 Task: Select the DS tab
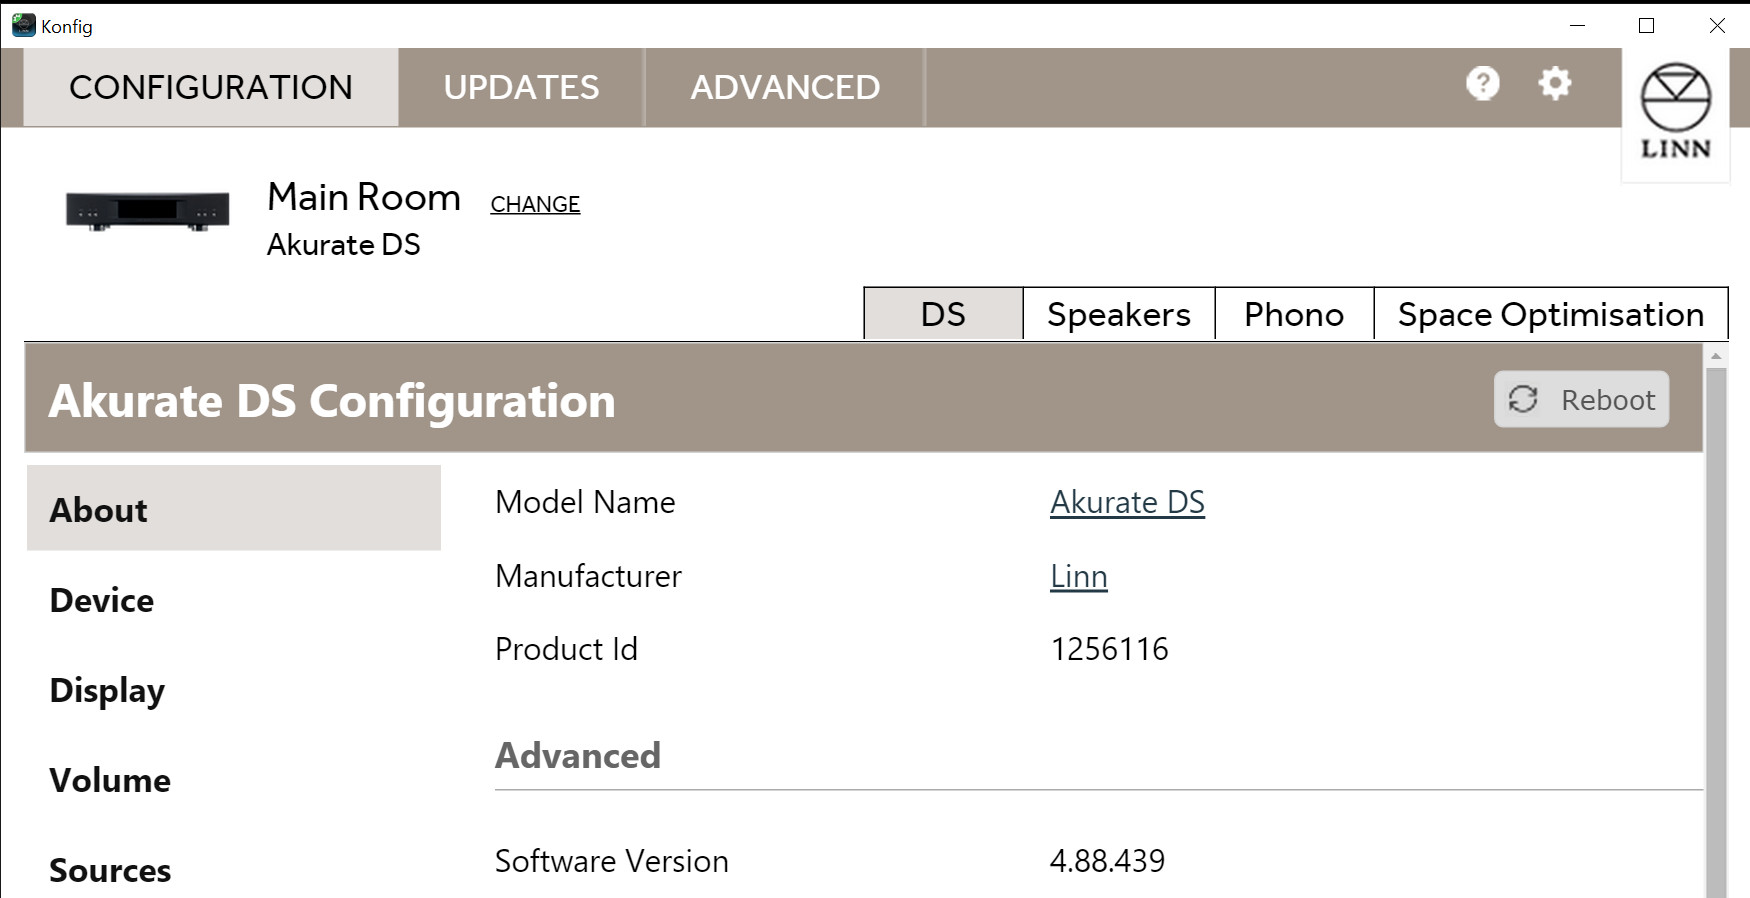[943, 314]
